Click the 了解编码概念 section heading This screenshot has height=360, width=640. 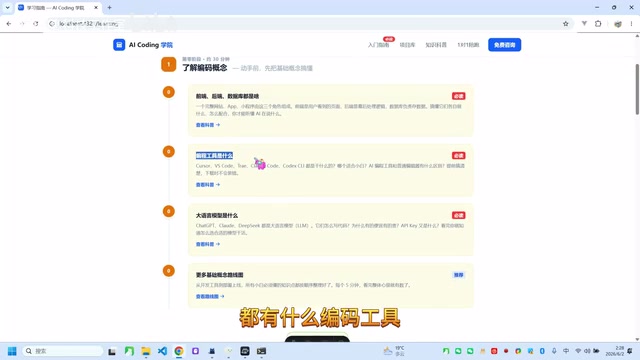pyautogui.click(x=204, y=68)
